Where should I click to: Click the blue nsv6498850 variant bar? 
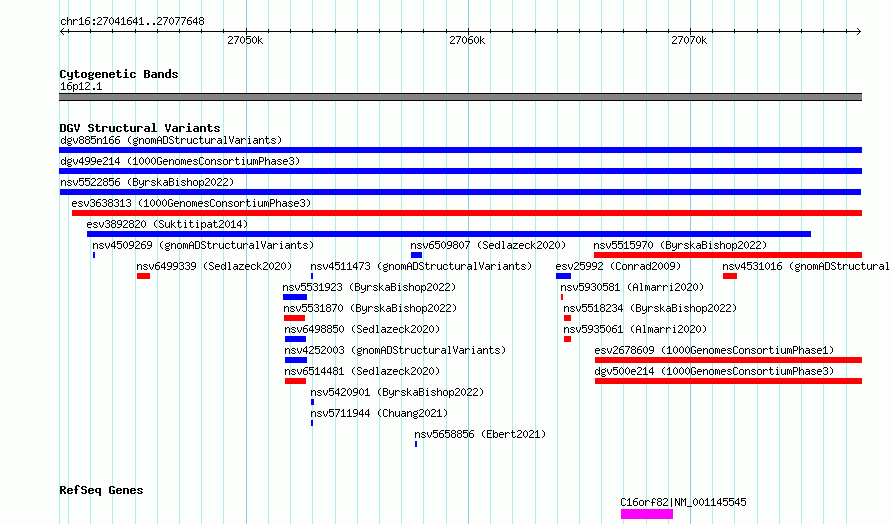click(295, 339)
